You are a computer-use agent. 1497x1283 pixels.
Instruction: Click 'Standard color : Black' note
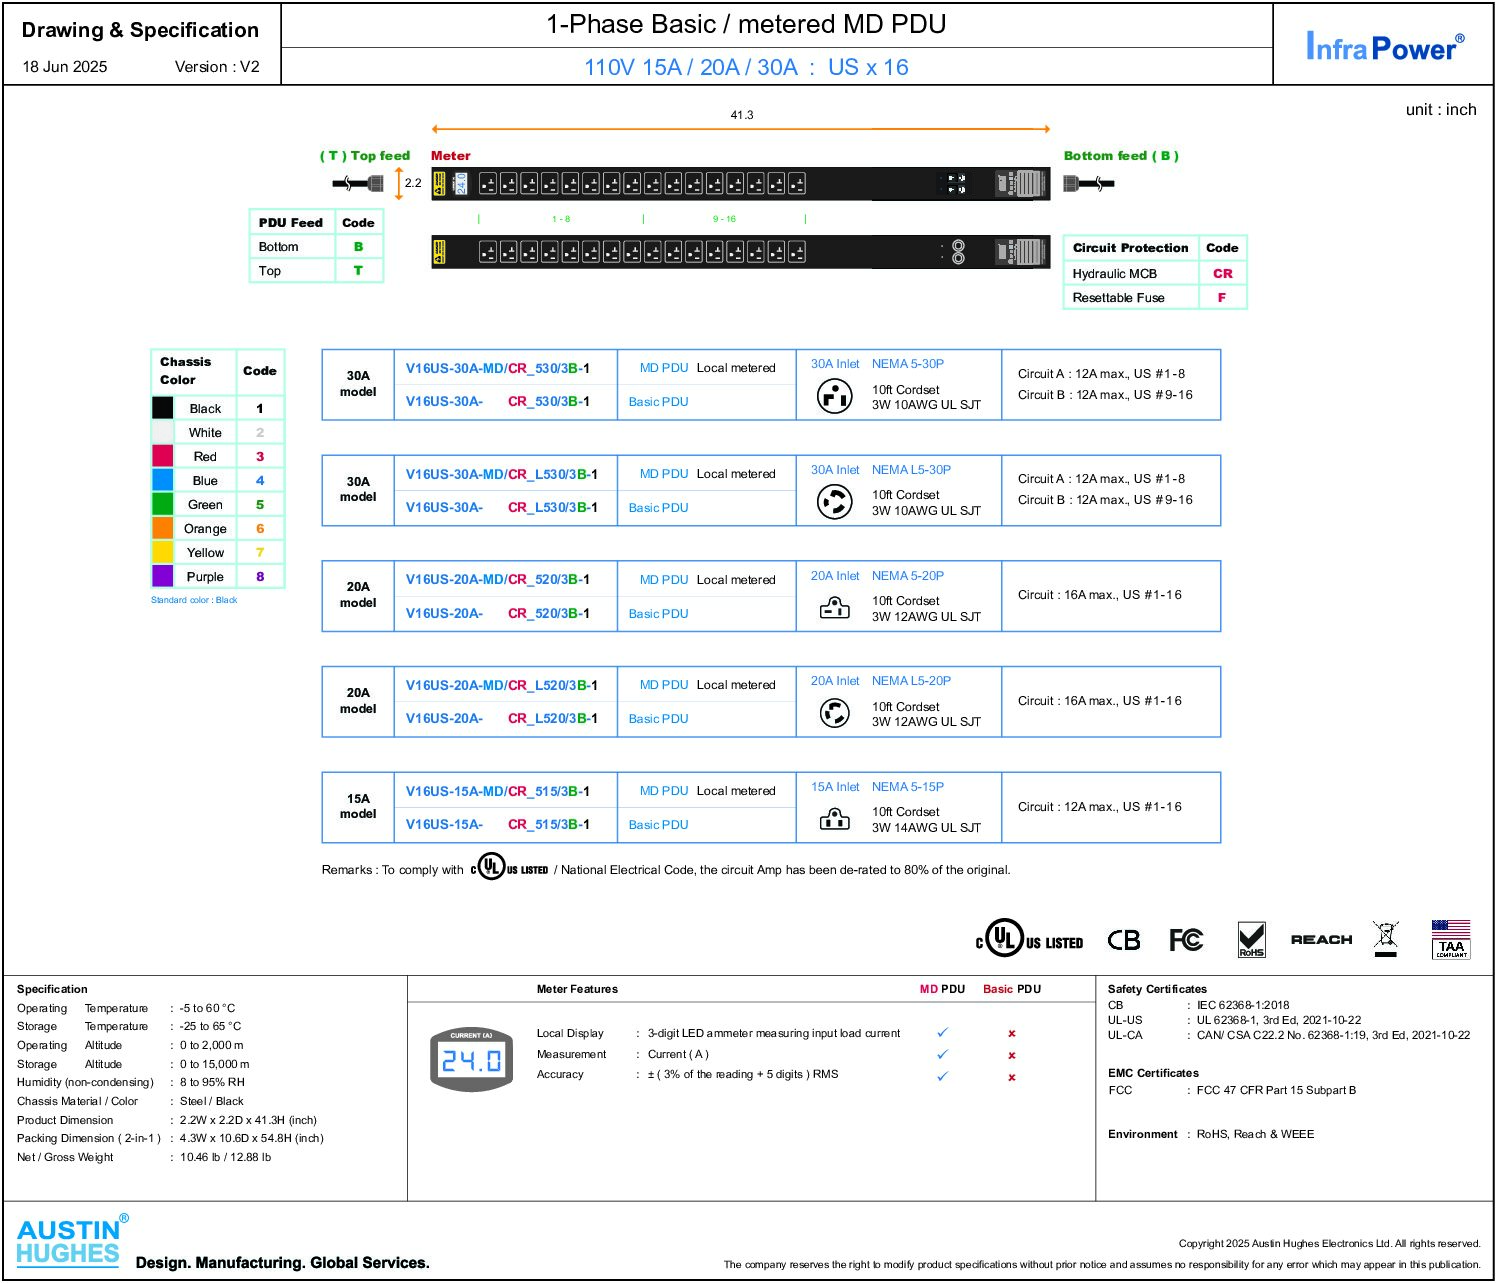194,600
